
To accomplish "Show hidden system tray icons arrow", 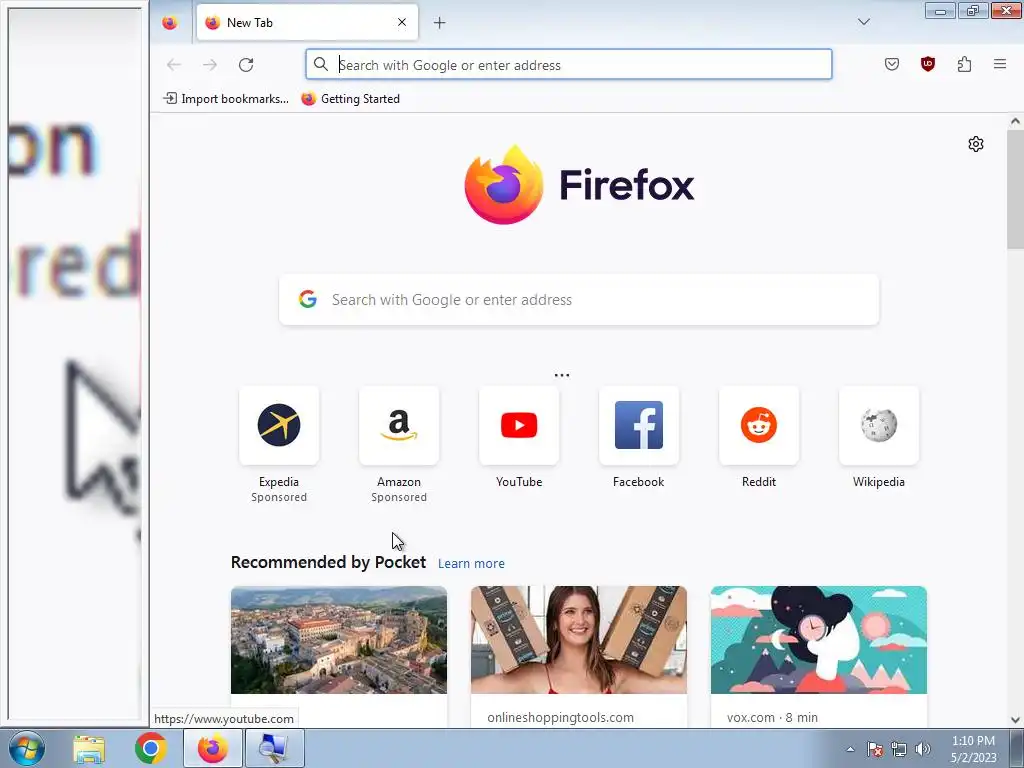I will [850, 749].
